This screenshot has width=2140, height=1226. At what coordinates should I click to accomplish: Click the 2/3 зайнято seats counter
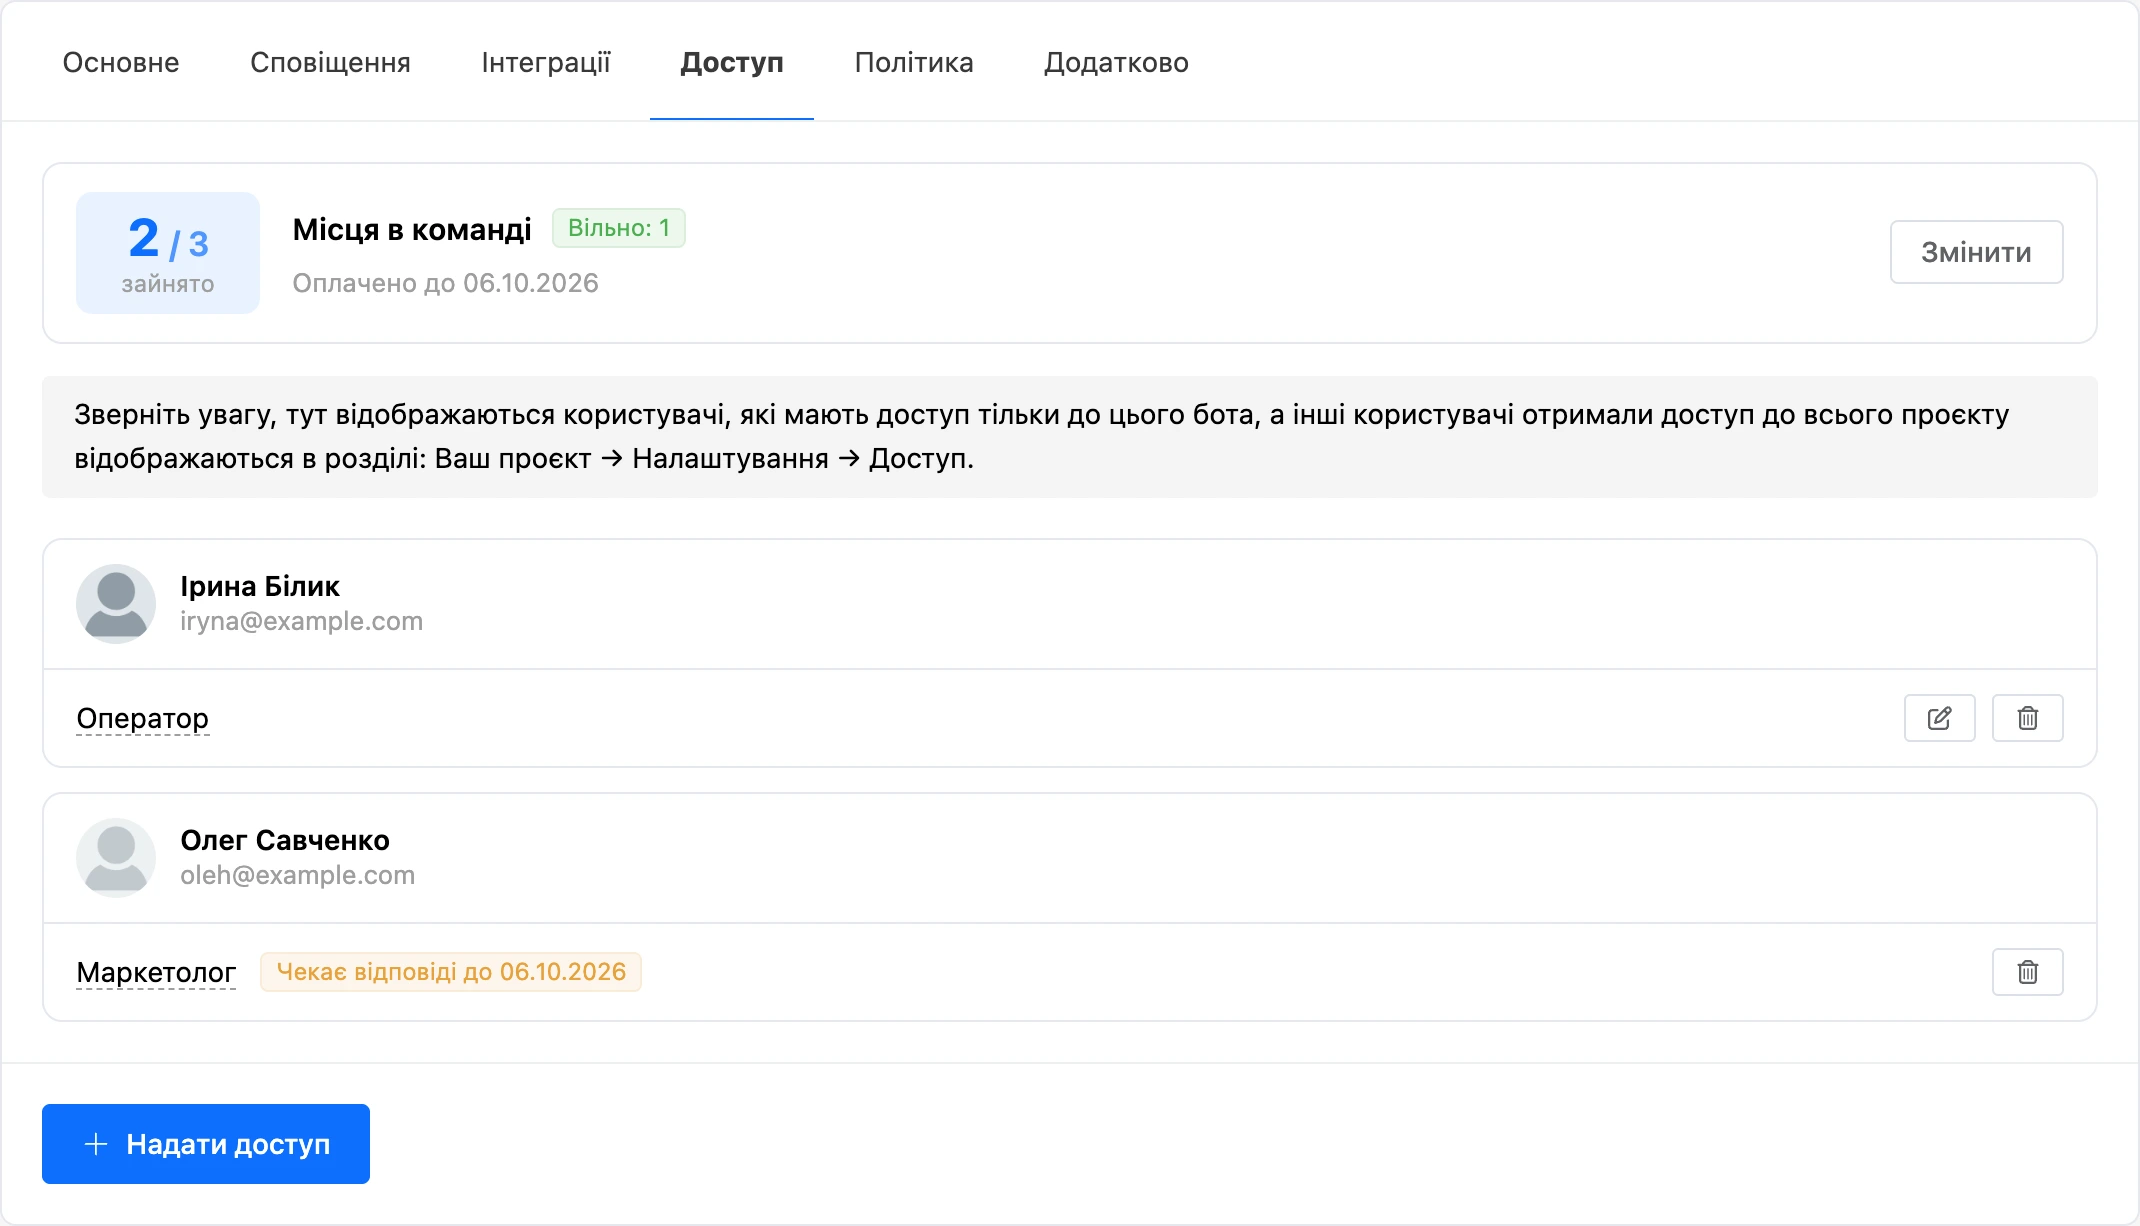[168, 253]
